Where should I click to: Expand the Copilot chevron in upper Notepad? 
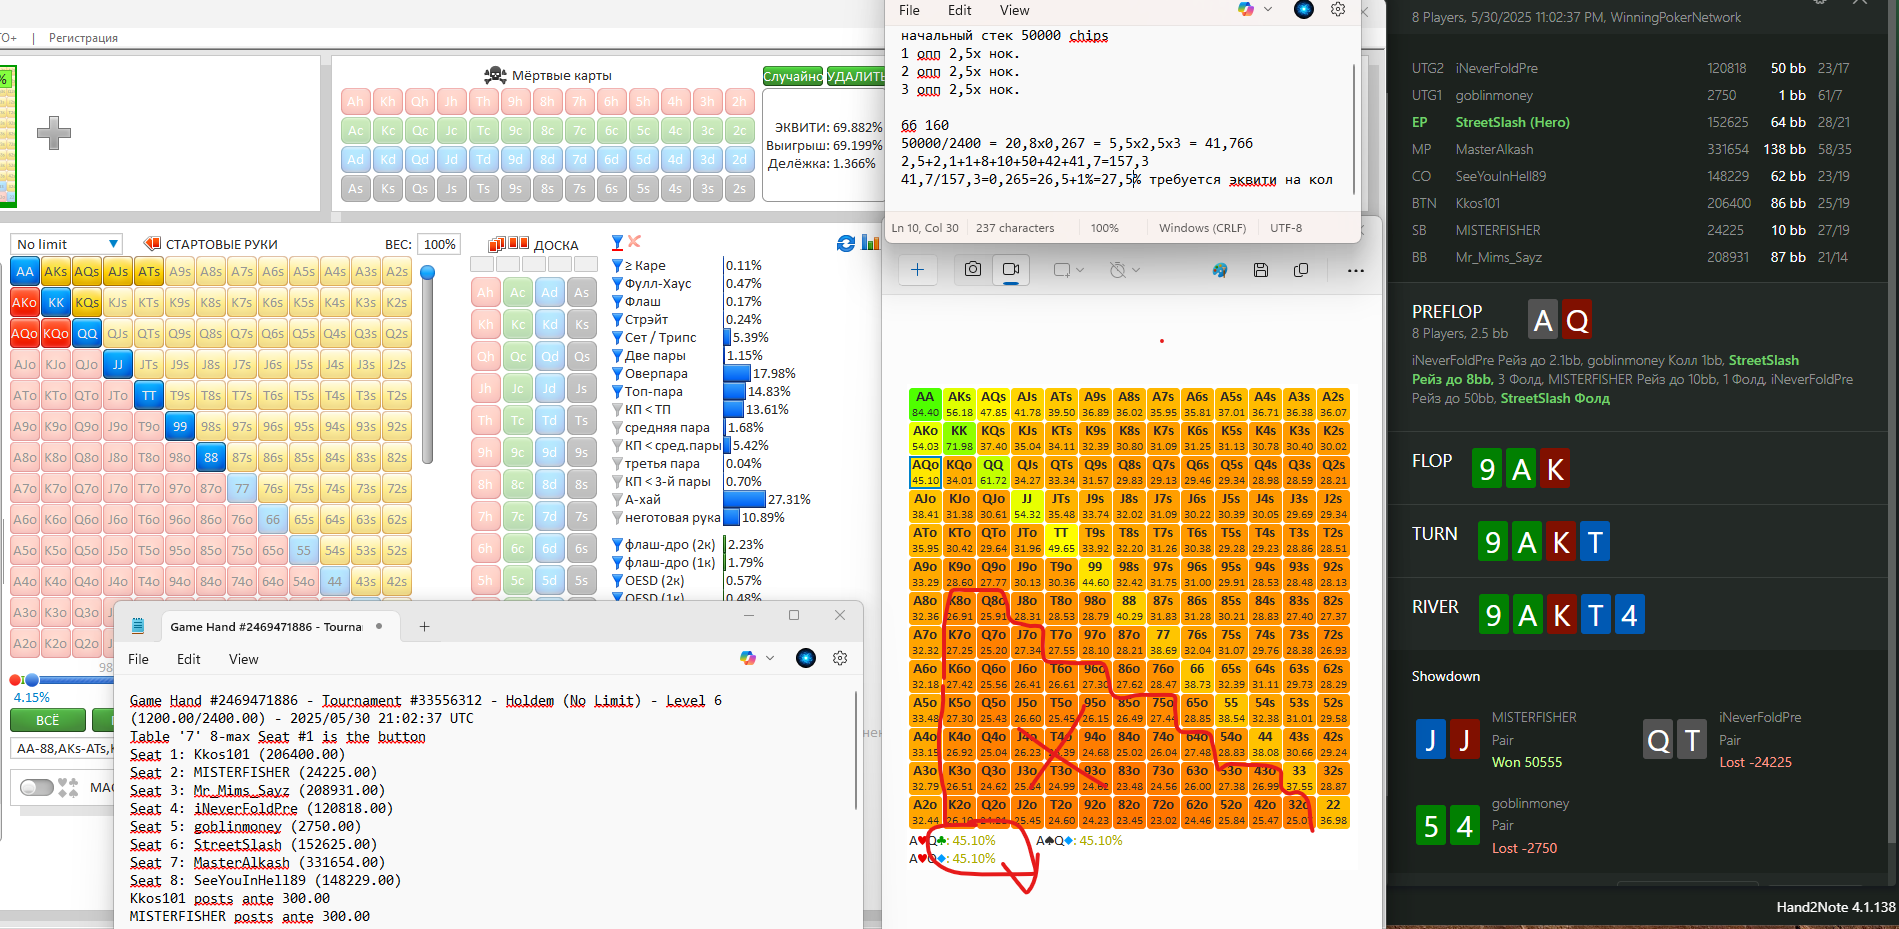(x=1268, y=10)
